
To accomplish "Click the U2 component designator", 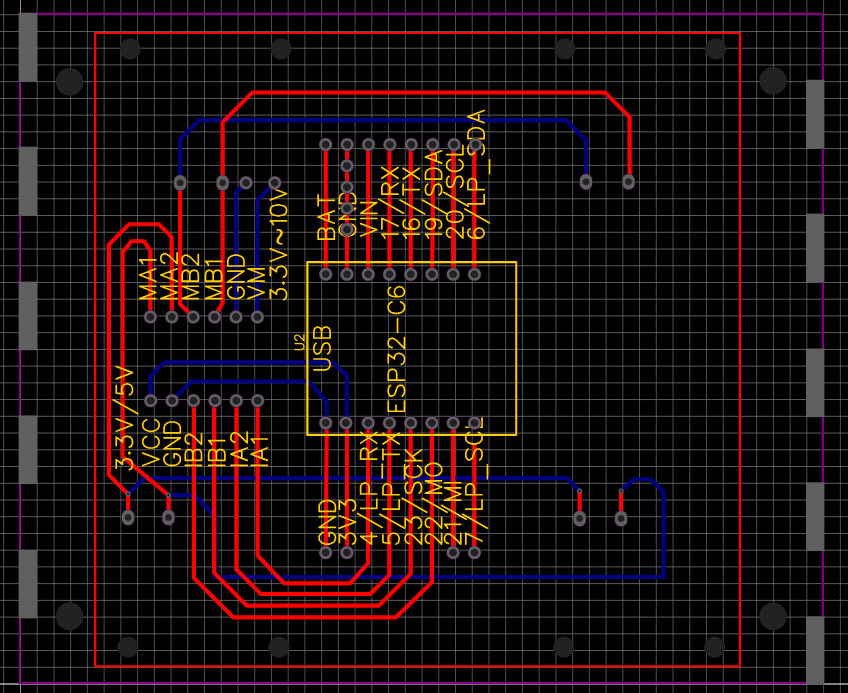I will point(300,342).
